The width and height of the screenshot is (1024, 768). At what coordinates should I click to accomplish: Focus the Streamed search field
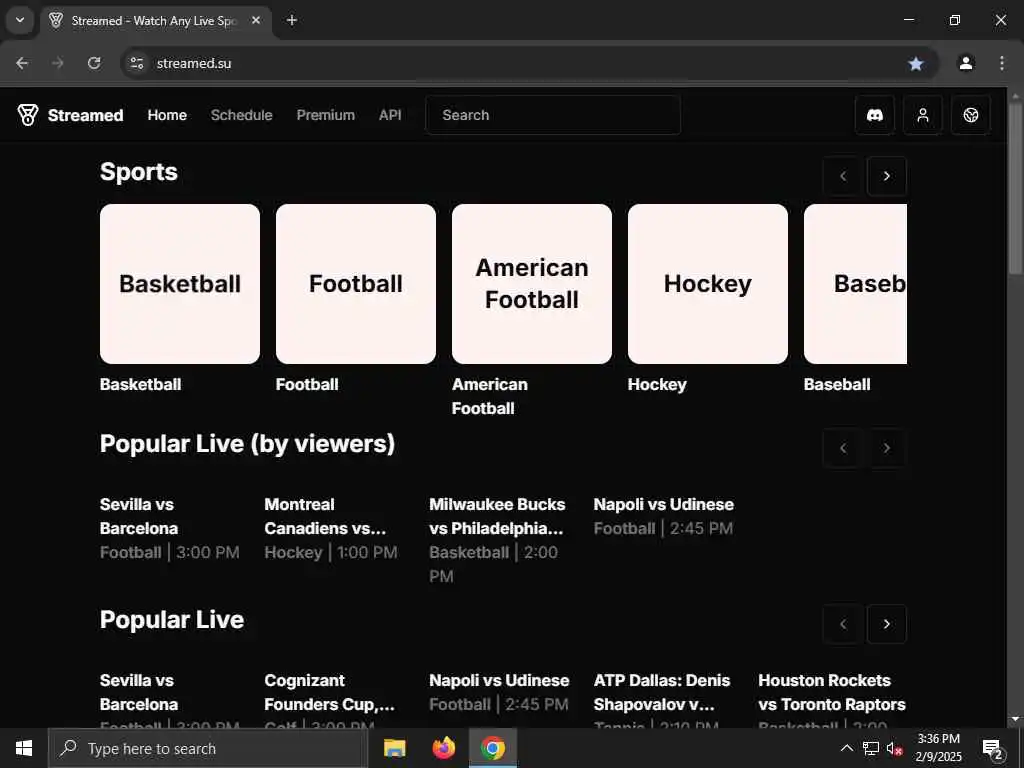[x=552, y=115]
